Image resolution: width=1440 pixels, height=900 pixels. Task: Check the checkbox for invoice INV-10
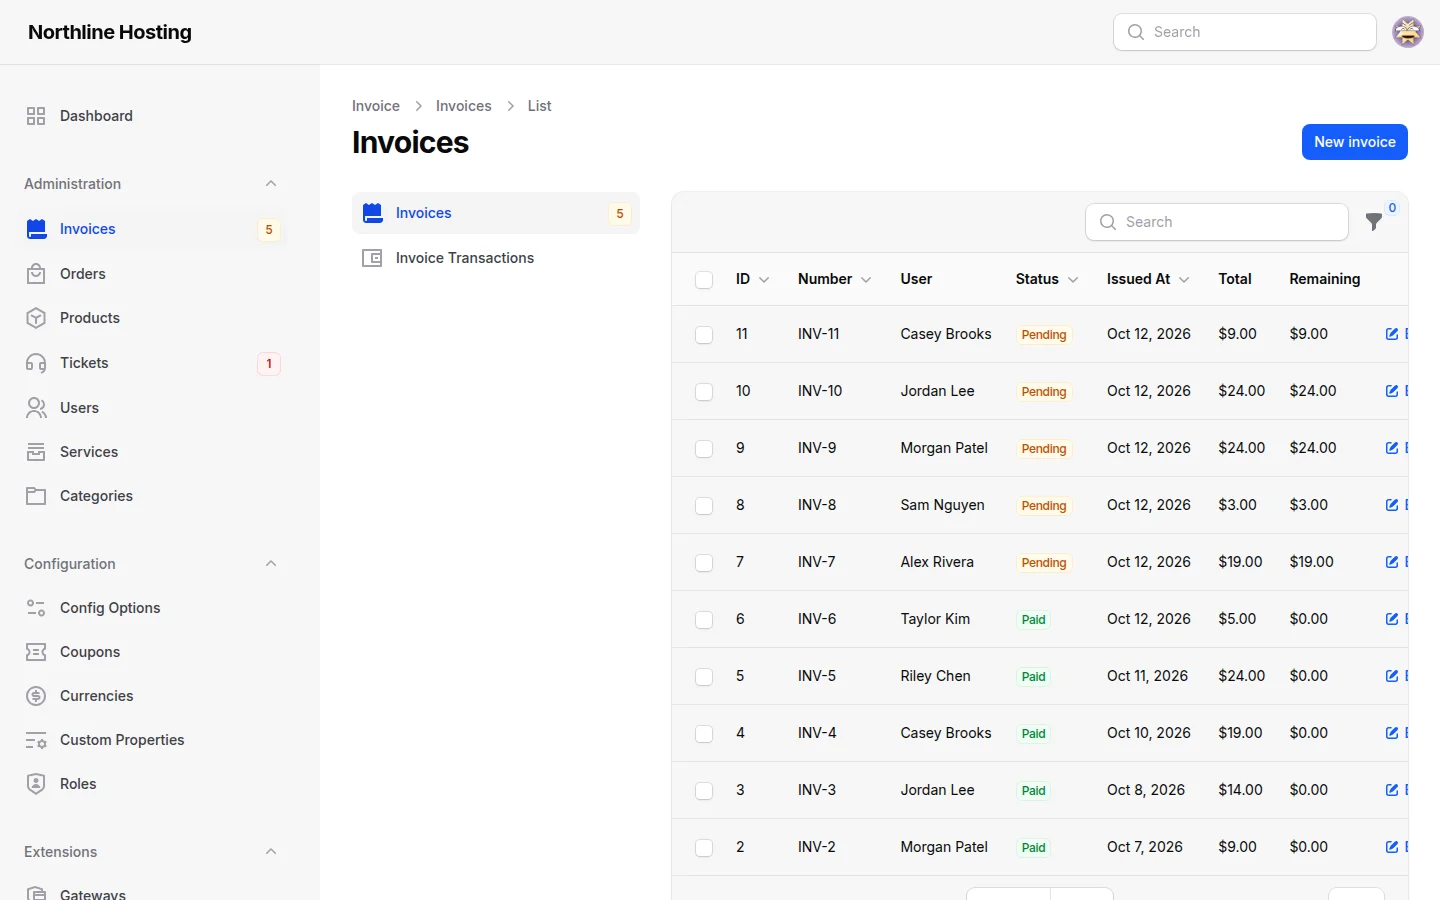click(x=704, y=392)
